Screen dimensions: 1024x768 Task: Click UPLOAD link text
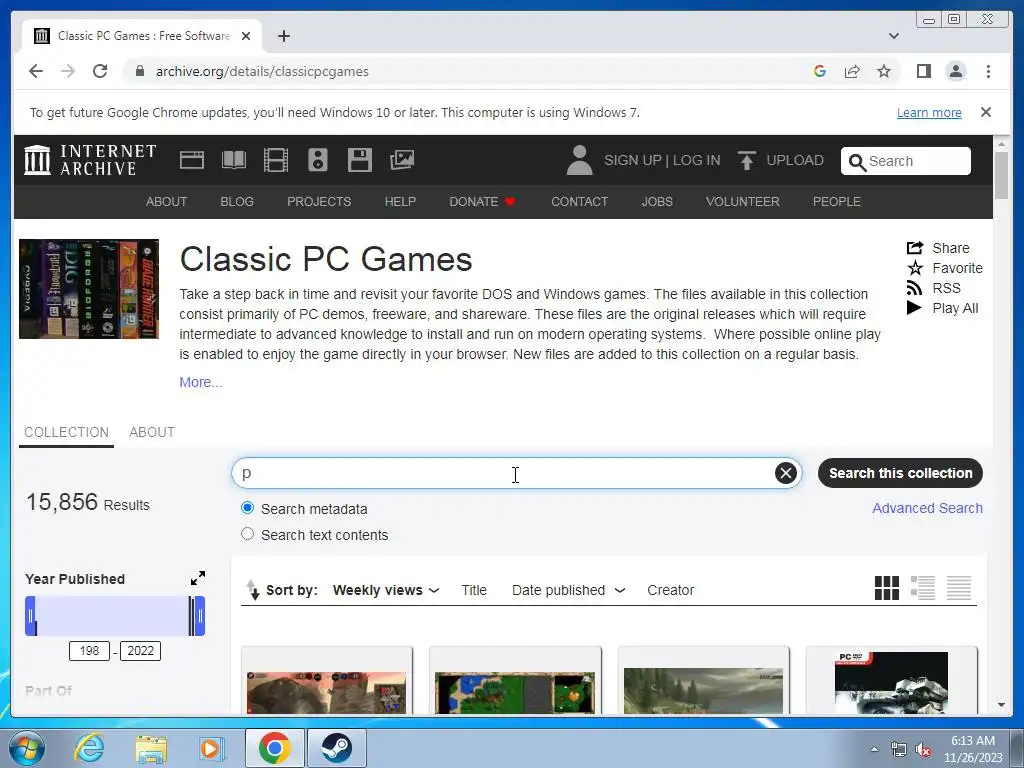point(795,160)
